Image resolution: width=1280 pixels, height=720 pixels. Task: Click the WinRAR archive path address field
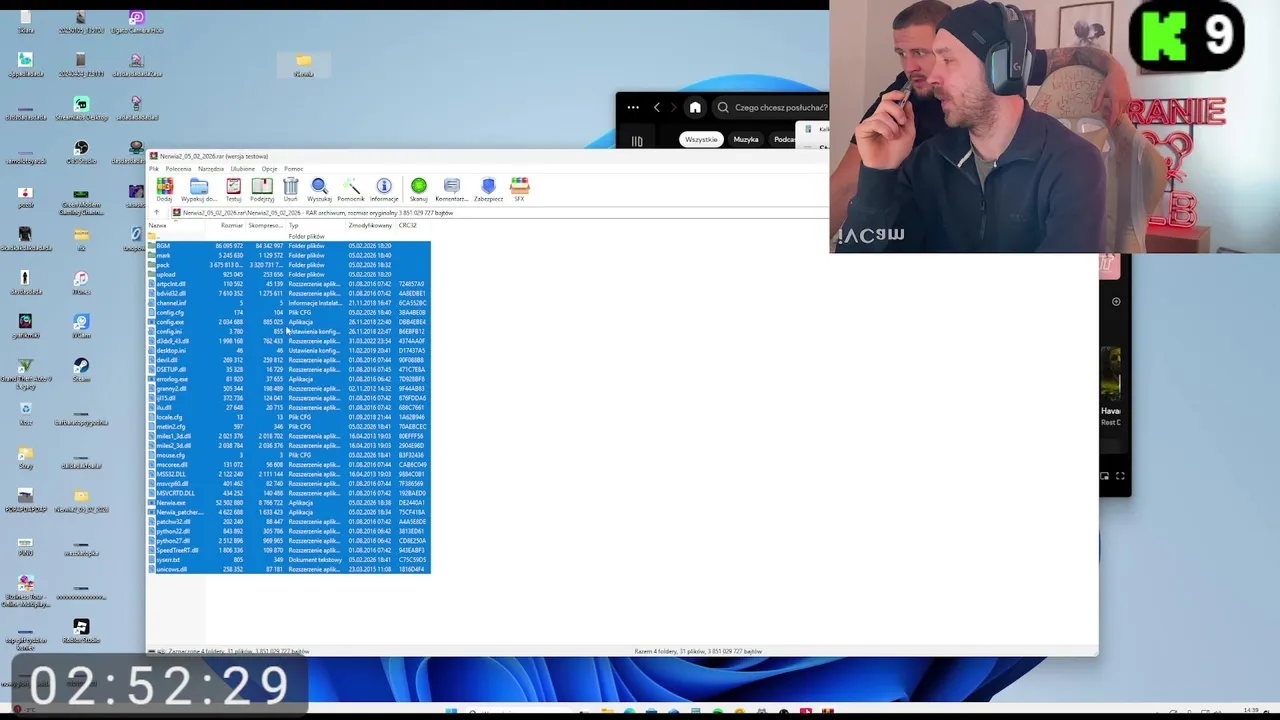500,213
